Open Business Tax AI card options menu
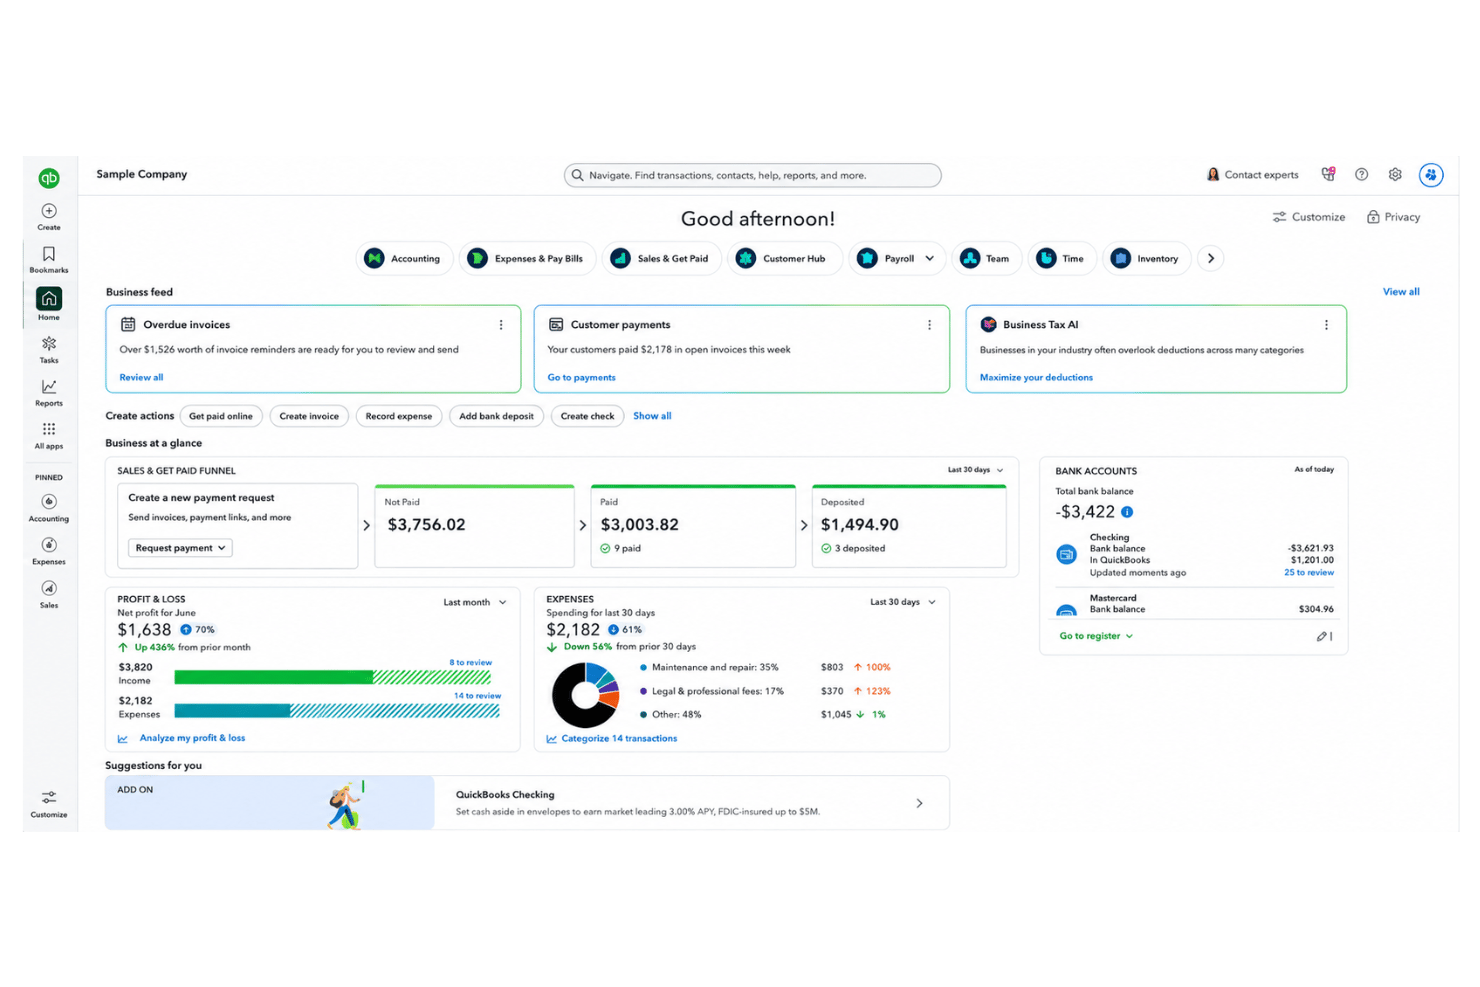This screenshot has height=987, width=1480. (1326, 325)
